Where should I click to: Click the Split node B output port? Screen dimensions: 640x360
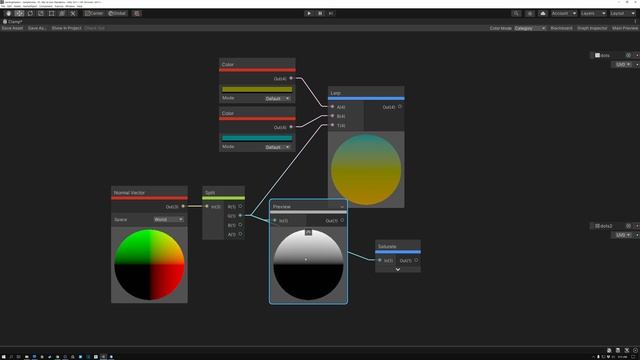pyautogui.click(x=240, y=224)
